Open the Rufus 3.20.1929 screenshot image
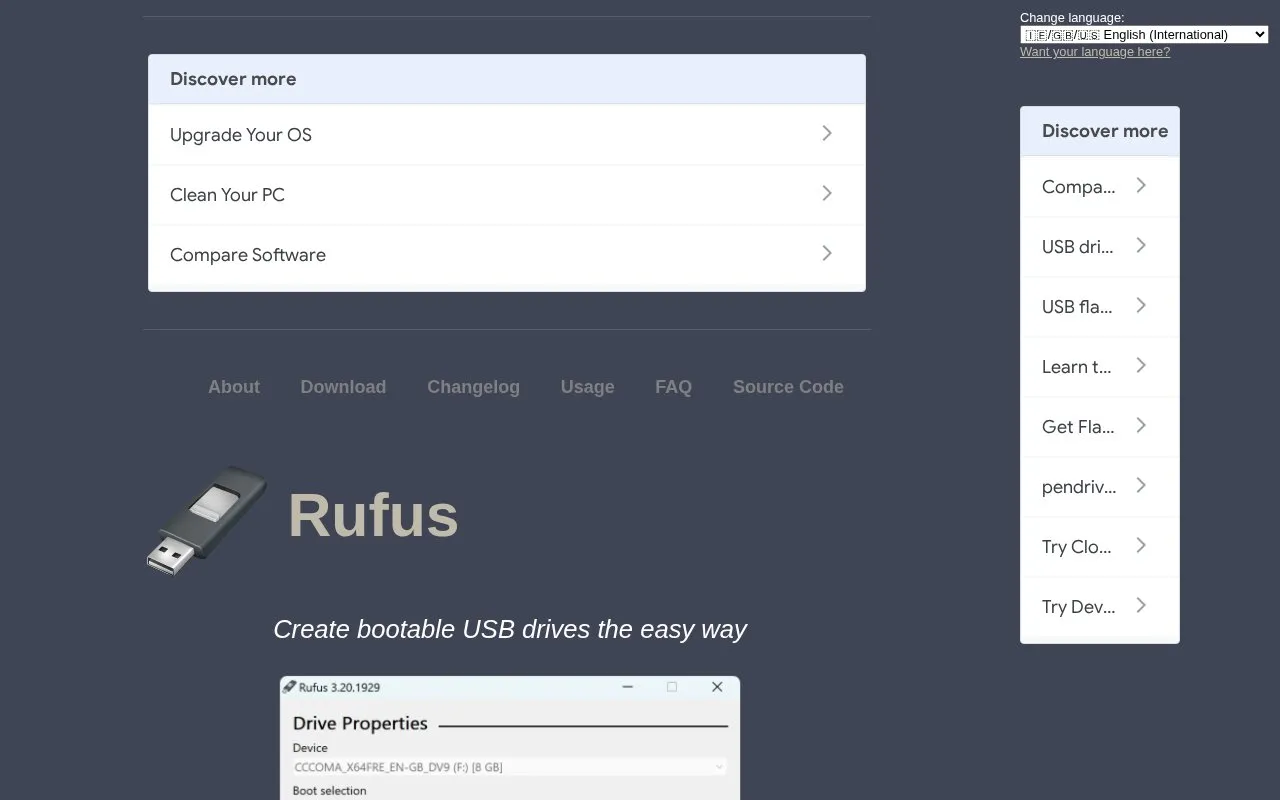The height and width of the screenshot is (800, 1280). (510, 738)
